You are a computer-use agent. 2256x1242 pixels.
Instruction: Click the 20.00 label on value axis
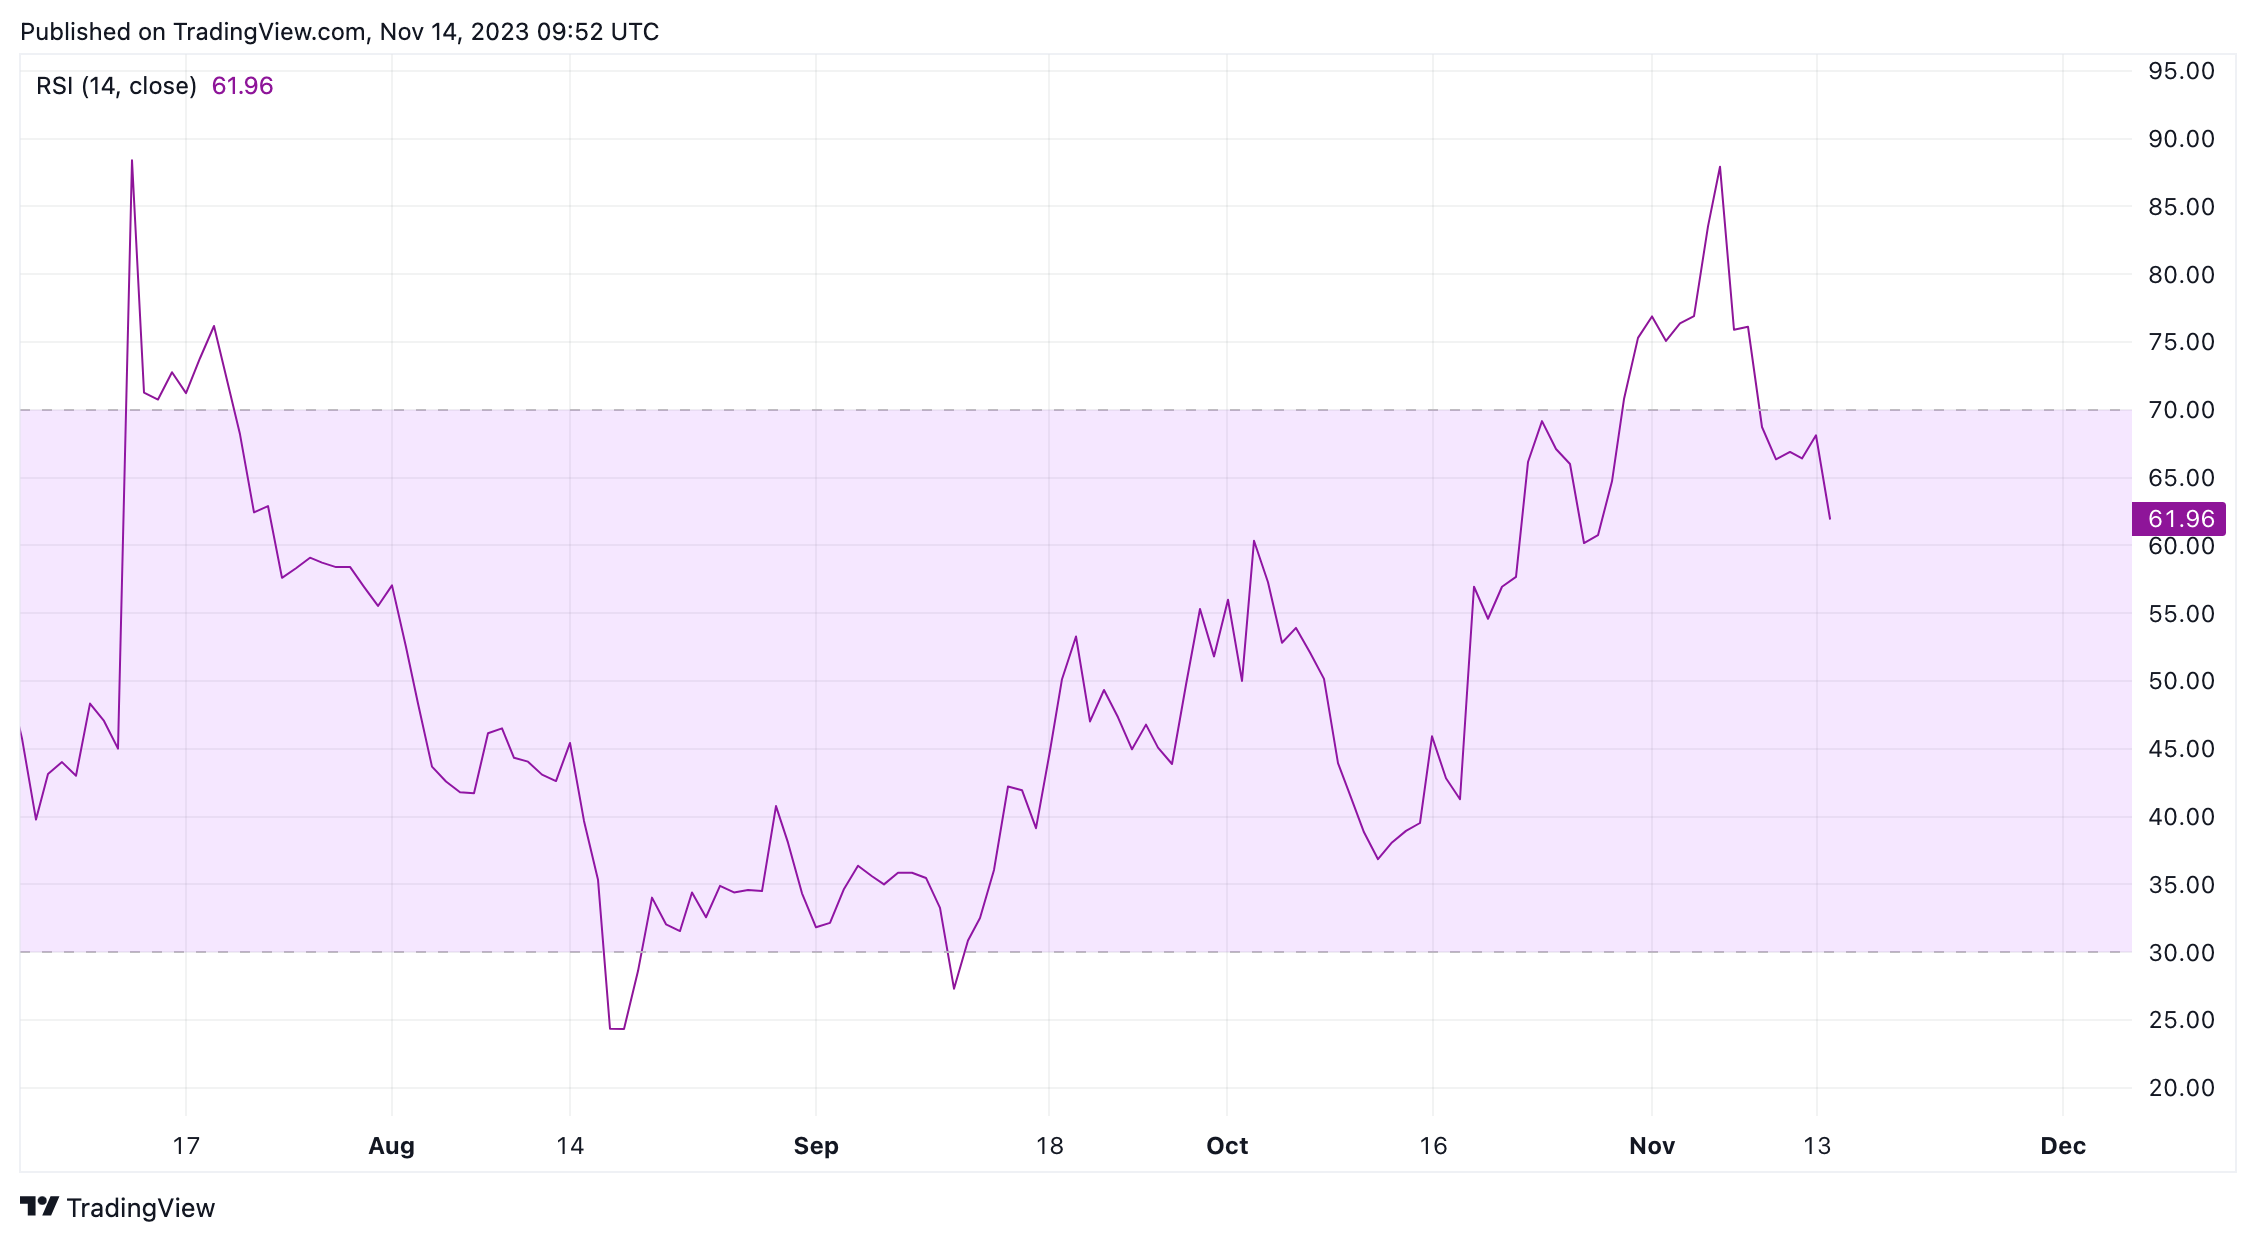2181,1088
